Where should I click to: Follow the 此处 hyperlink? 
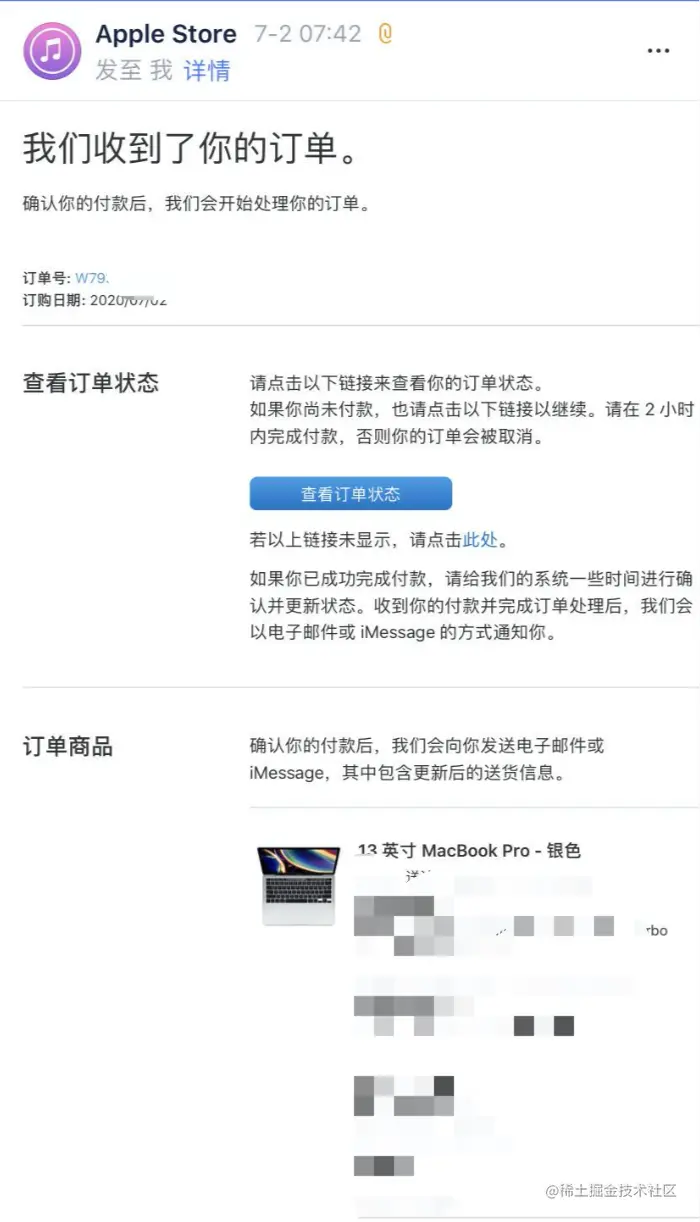tap(480, 540)
